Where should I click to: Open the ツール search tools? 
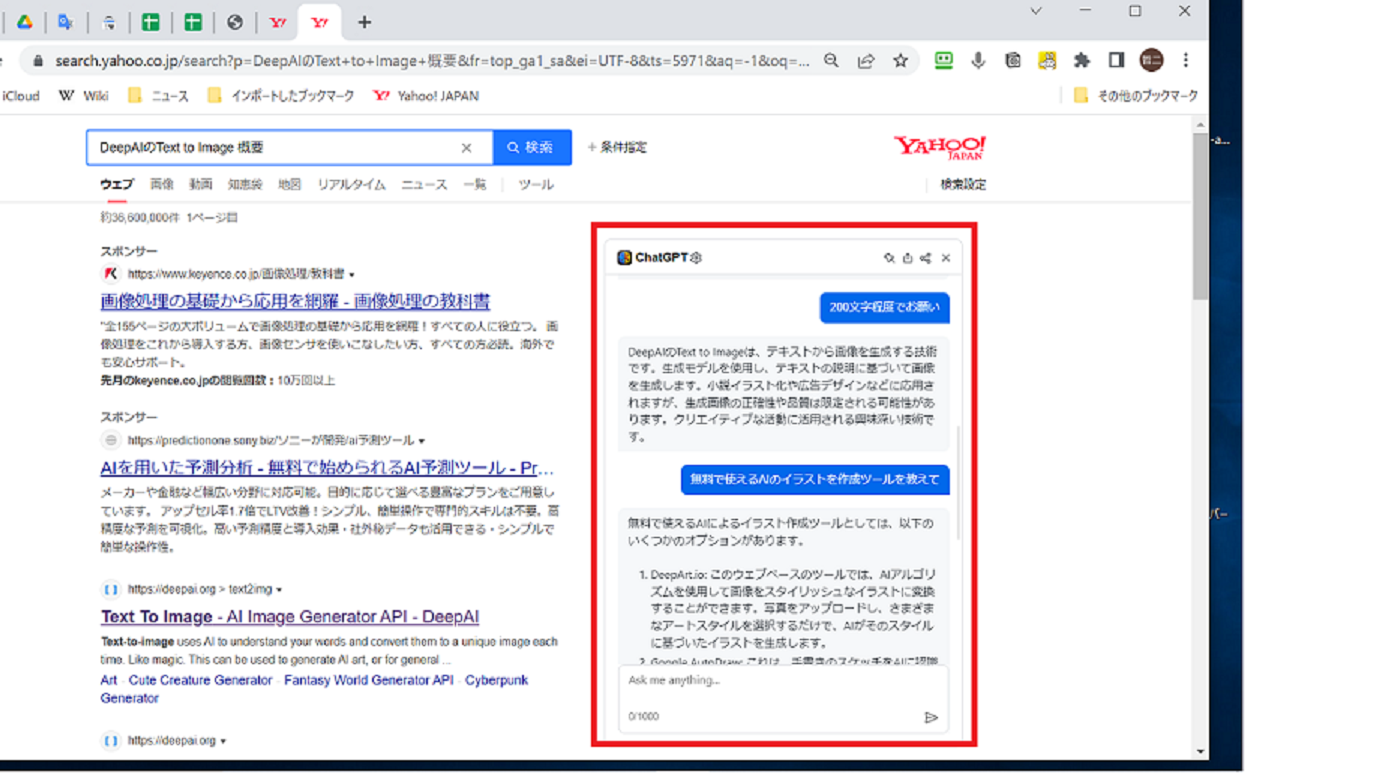coord(536,185)
